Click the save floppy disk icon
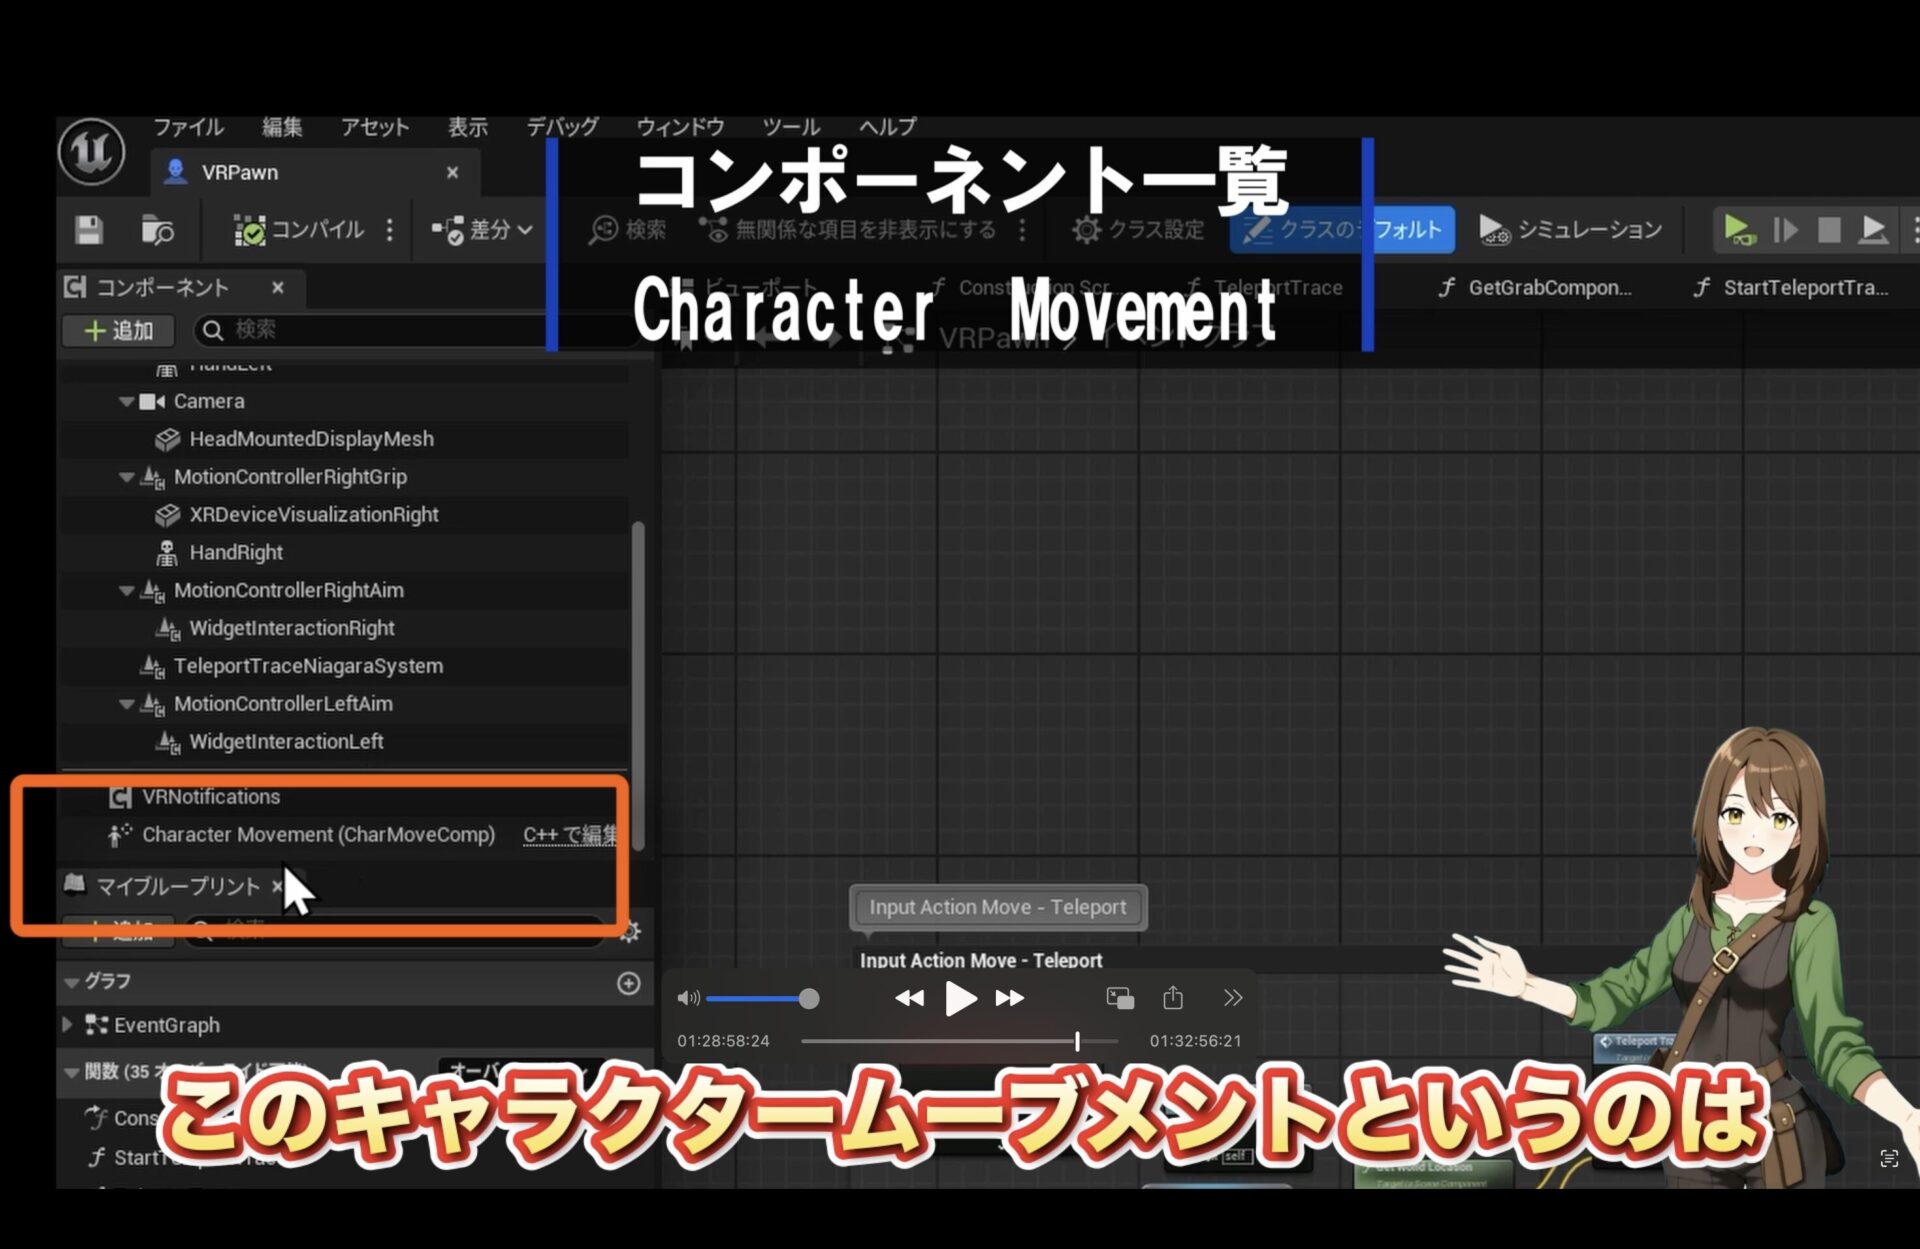1920x1249 pixels. coord(89,230)
